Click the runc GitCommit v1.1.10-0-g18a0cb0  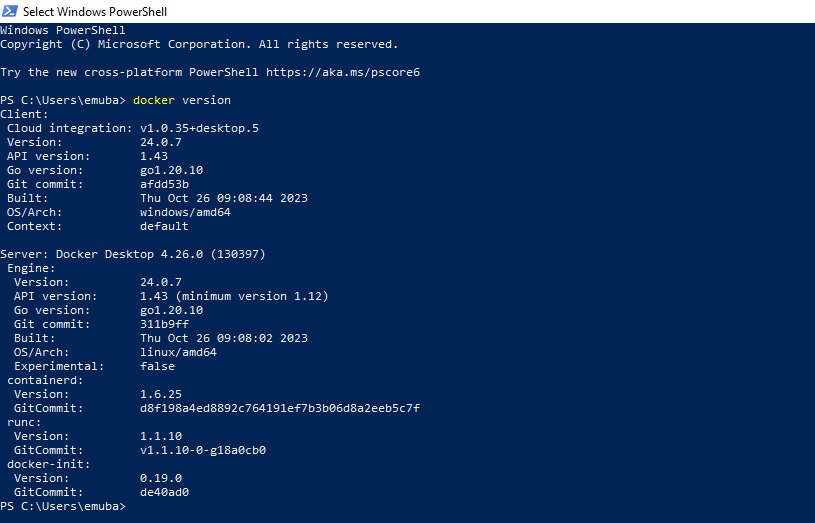[x=203, y=450]
